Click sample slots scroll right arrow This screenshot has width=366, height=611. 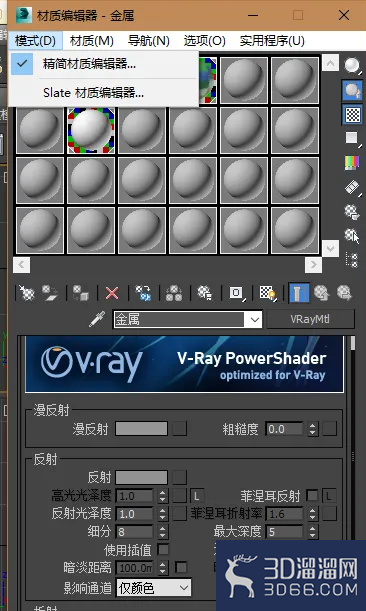(313, 265)
